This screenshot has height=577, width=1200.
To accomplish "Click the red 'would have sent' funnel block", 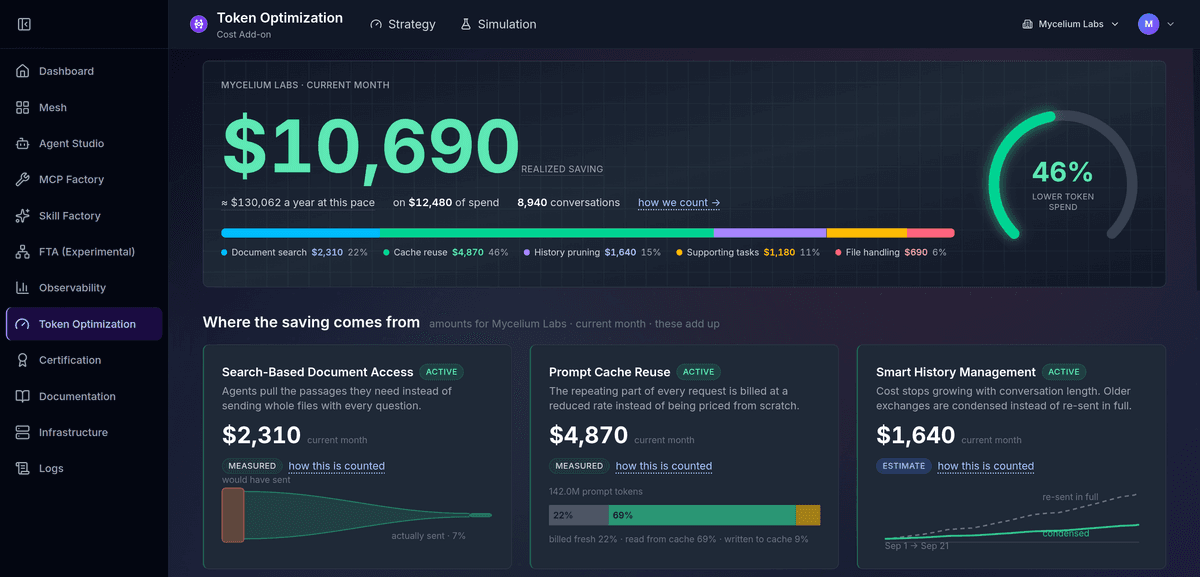I will point(233,515).
